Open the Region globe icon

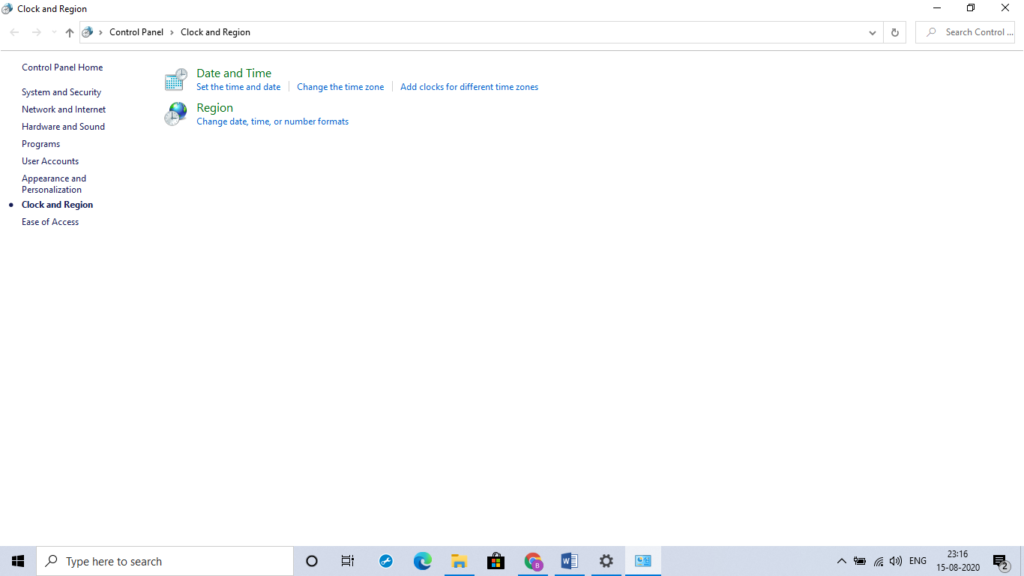(176, 114)
